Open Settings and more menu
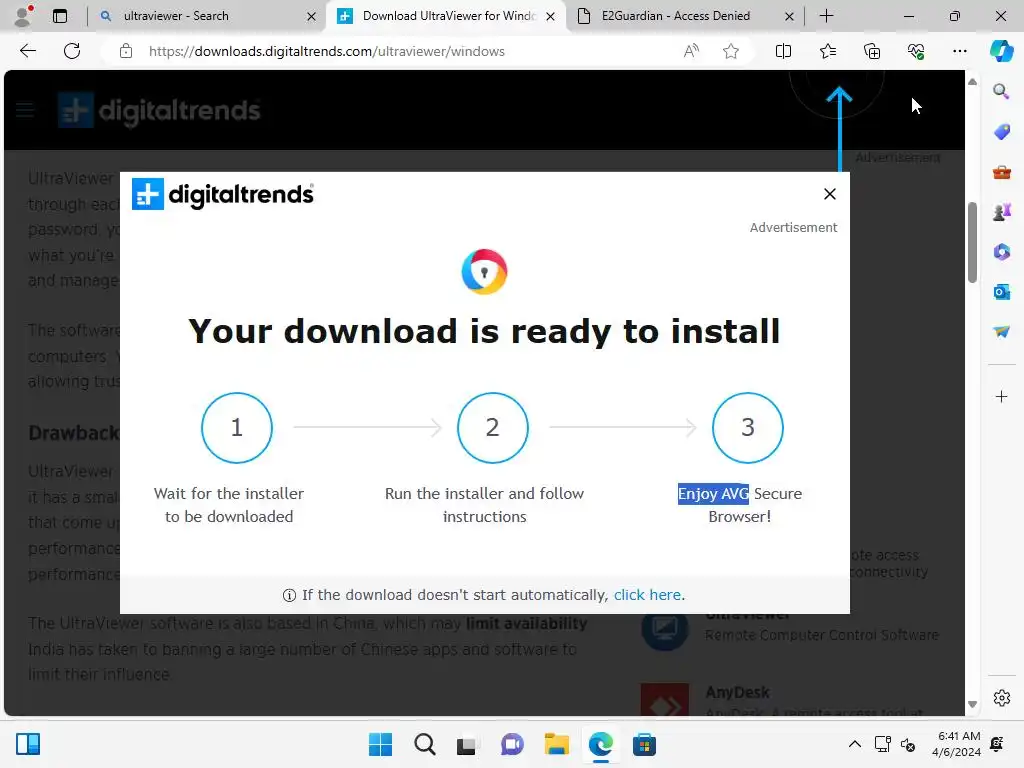 click(x=959, y=51)
